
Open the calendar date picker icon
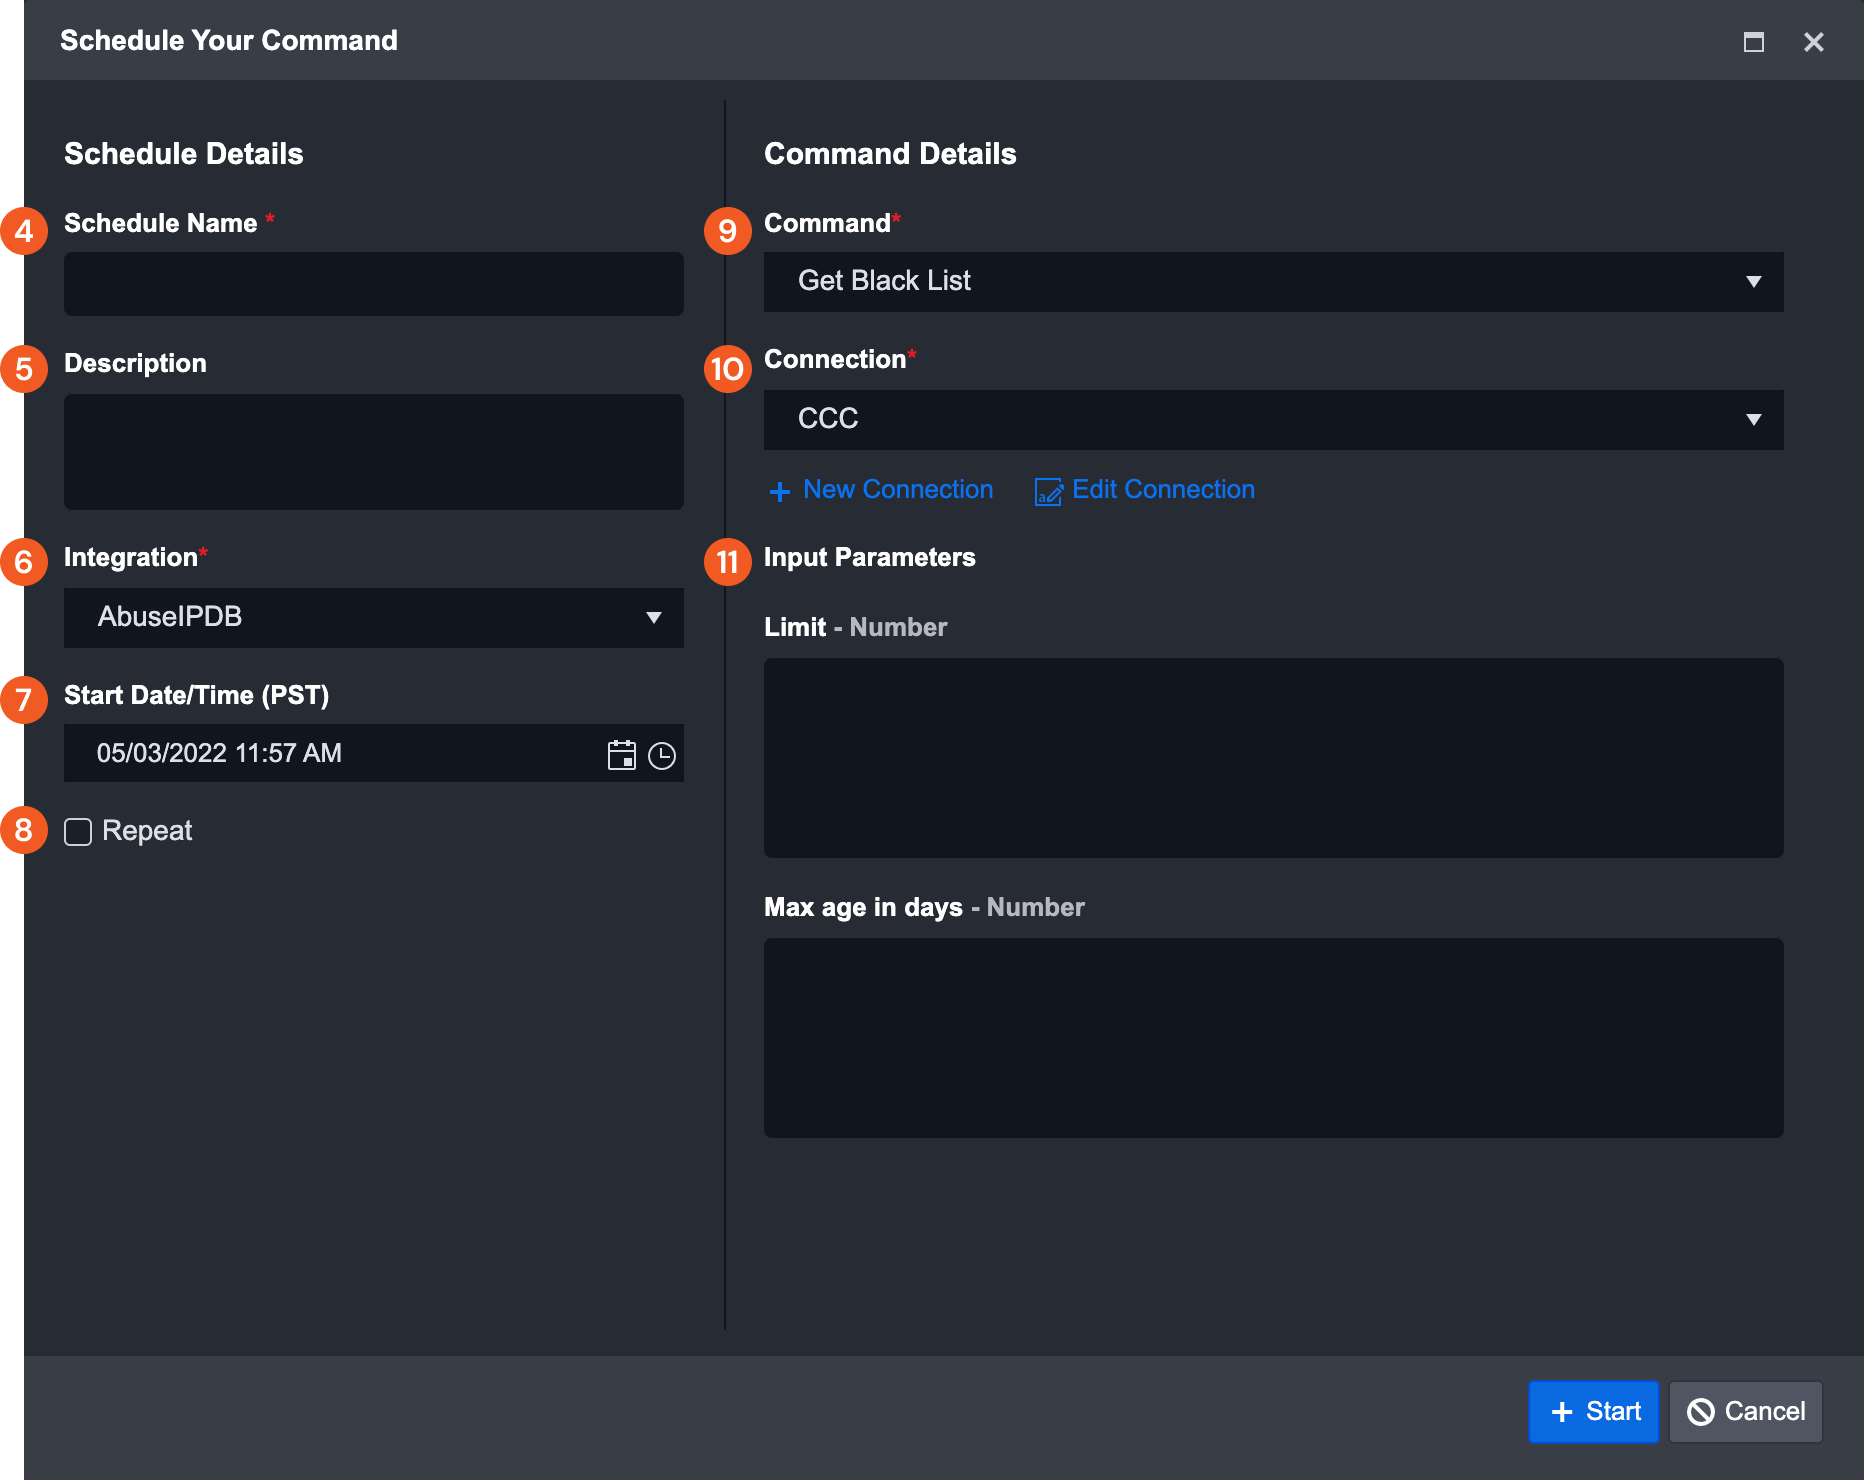click(621, 755)
